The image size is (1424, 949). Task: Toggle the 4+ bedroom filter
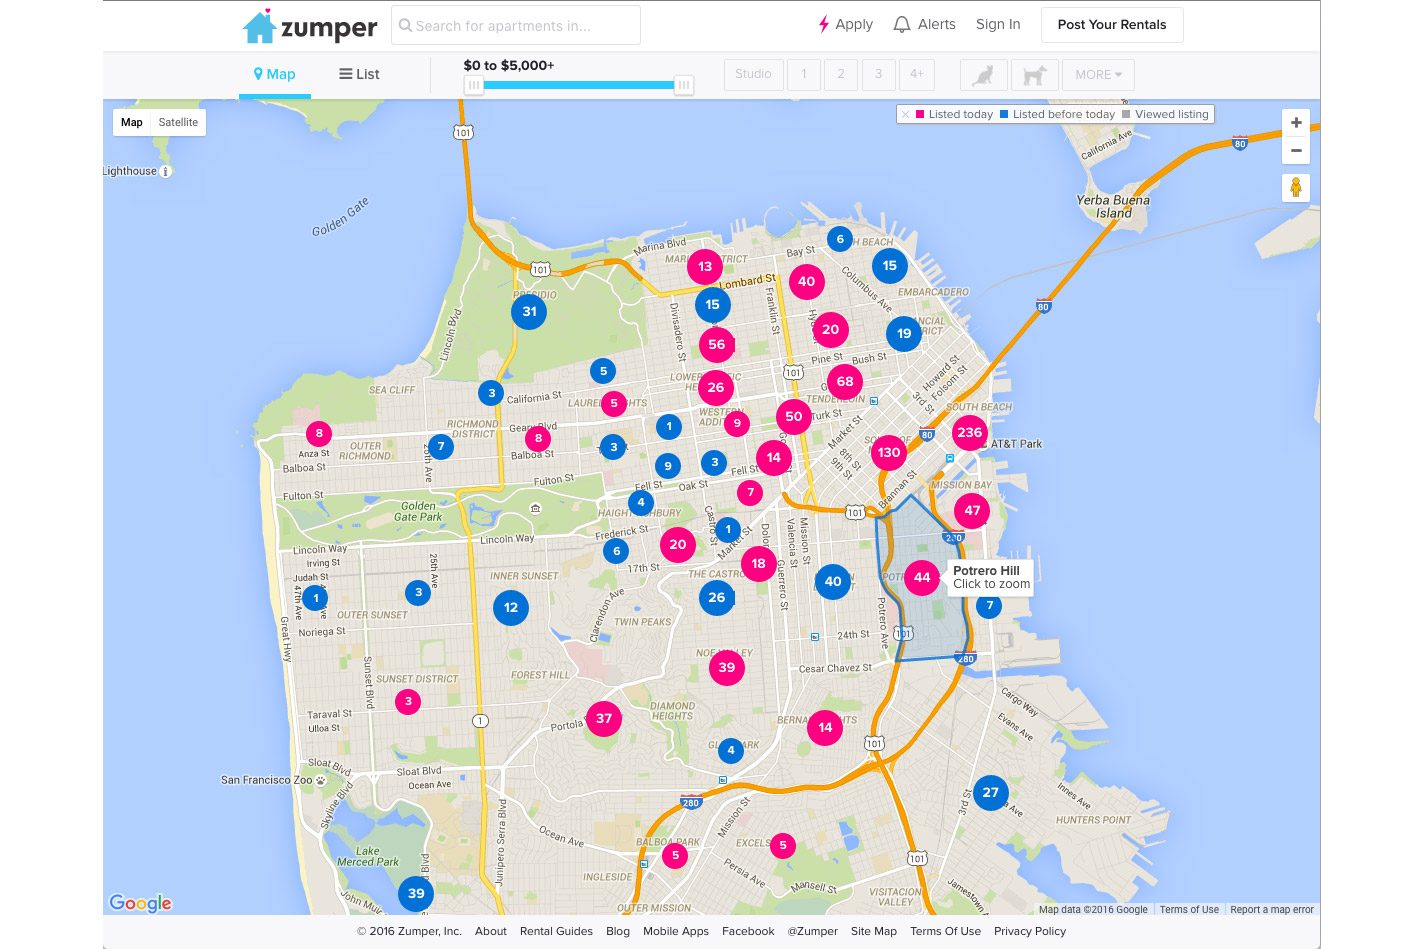point(917,74)
